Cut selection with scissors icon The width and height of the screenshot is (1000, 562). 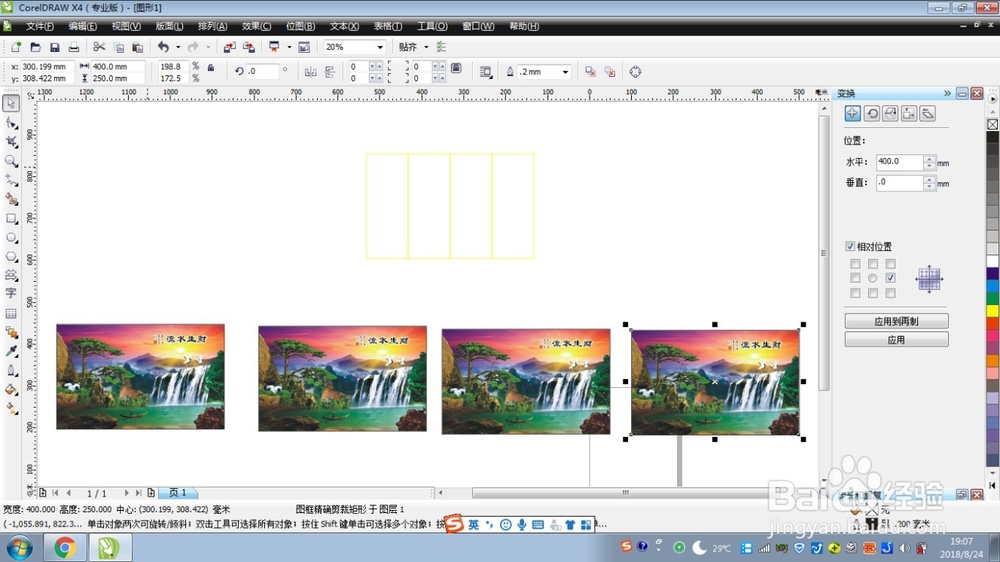99,47
